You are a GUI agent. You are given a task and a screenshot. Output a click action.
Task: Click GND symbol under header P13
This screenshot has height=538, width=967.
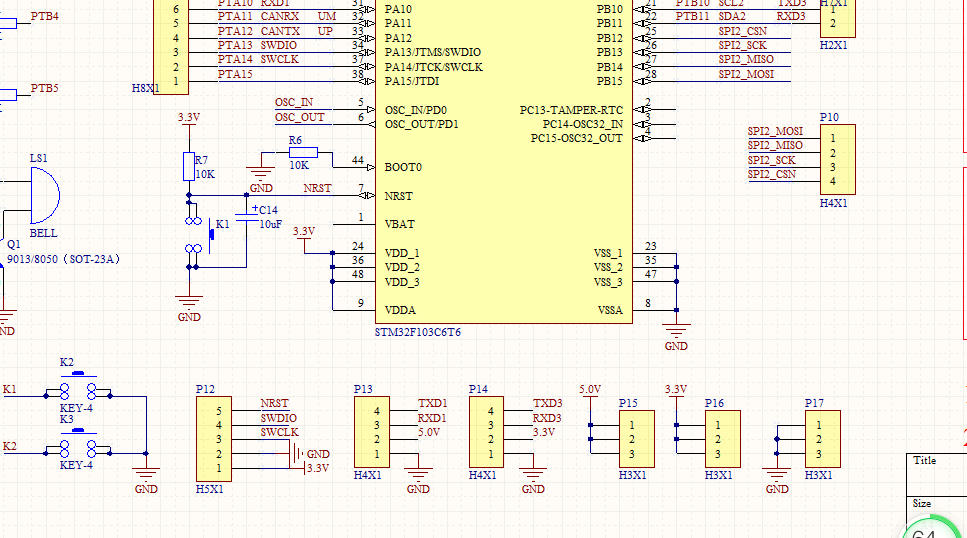point(418,480)
